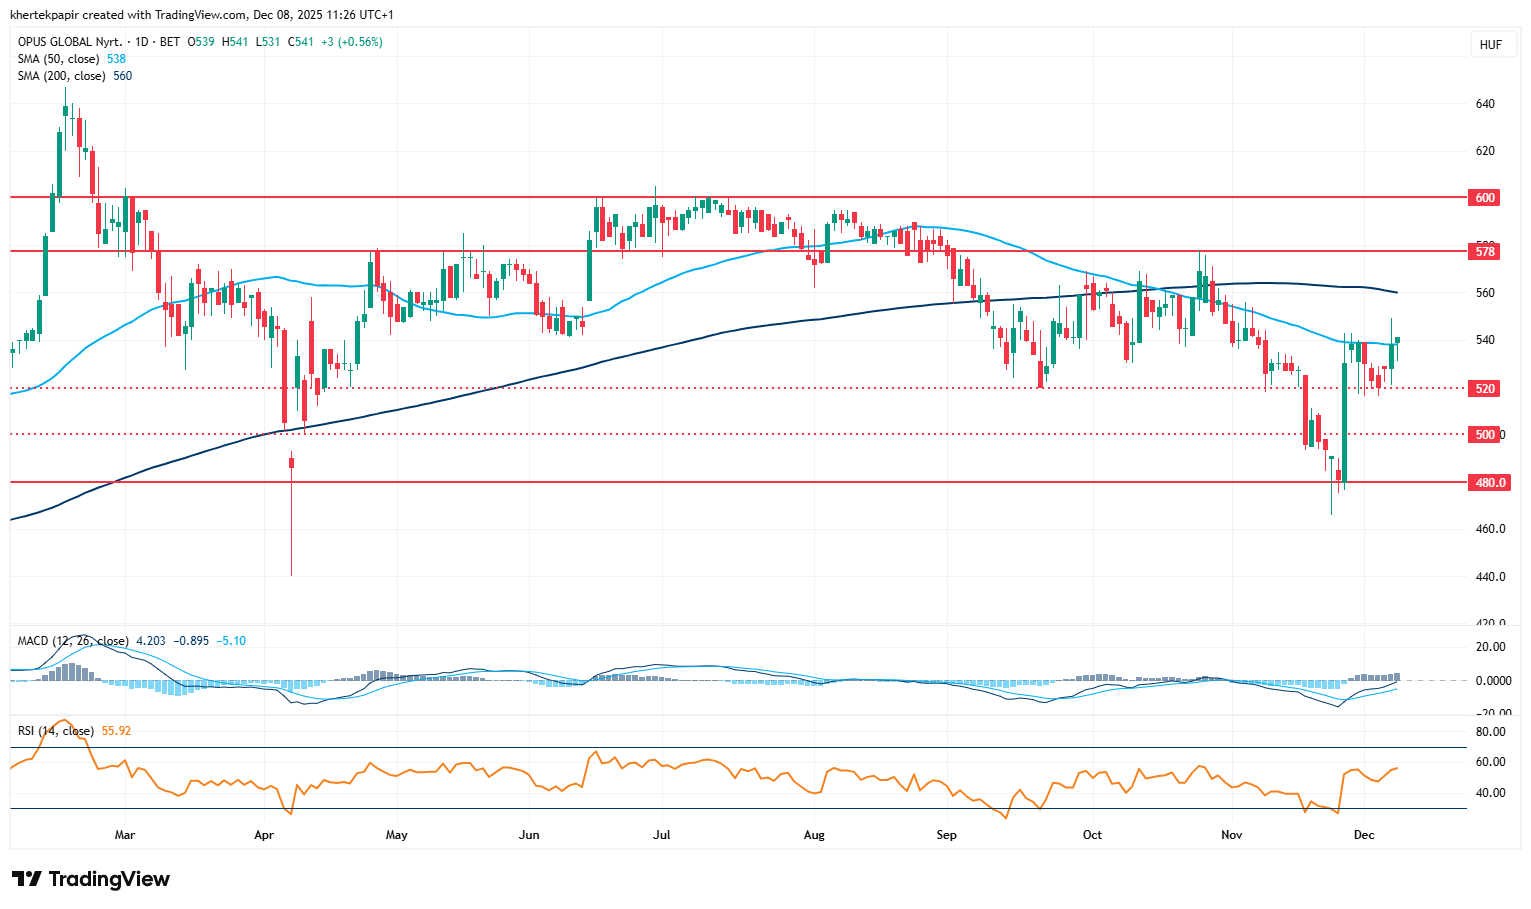The image size is (1531, 909).
Task: Click the RSI value 55.92
Action: (117, 731)
